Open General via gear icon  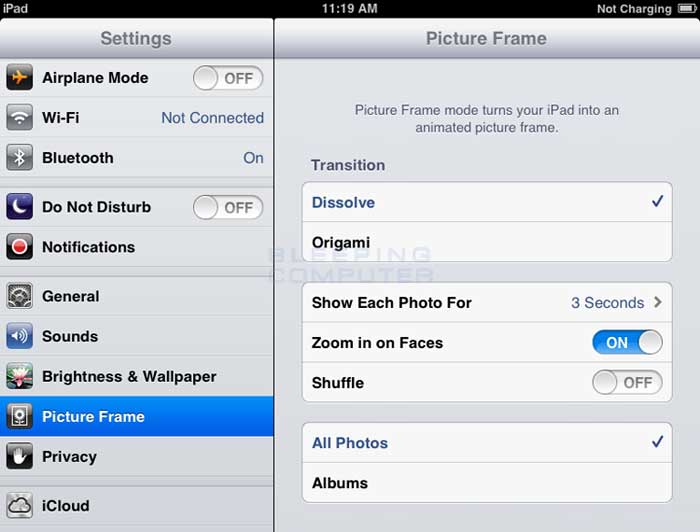coord(19,296)
